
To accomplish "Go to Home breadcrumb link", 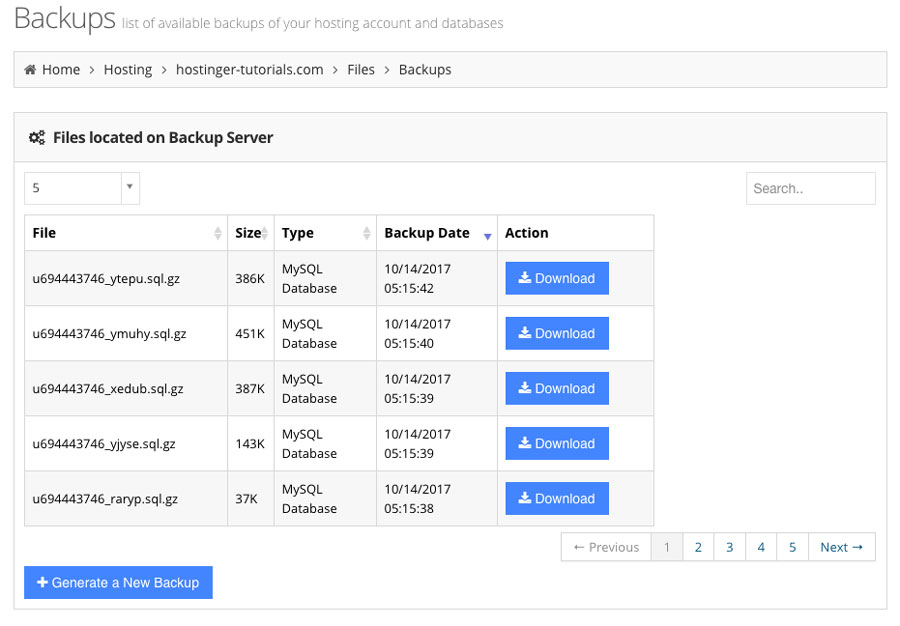I will (61, 69).
